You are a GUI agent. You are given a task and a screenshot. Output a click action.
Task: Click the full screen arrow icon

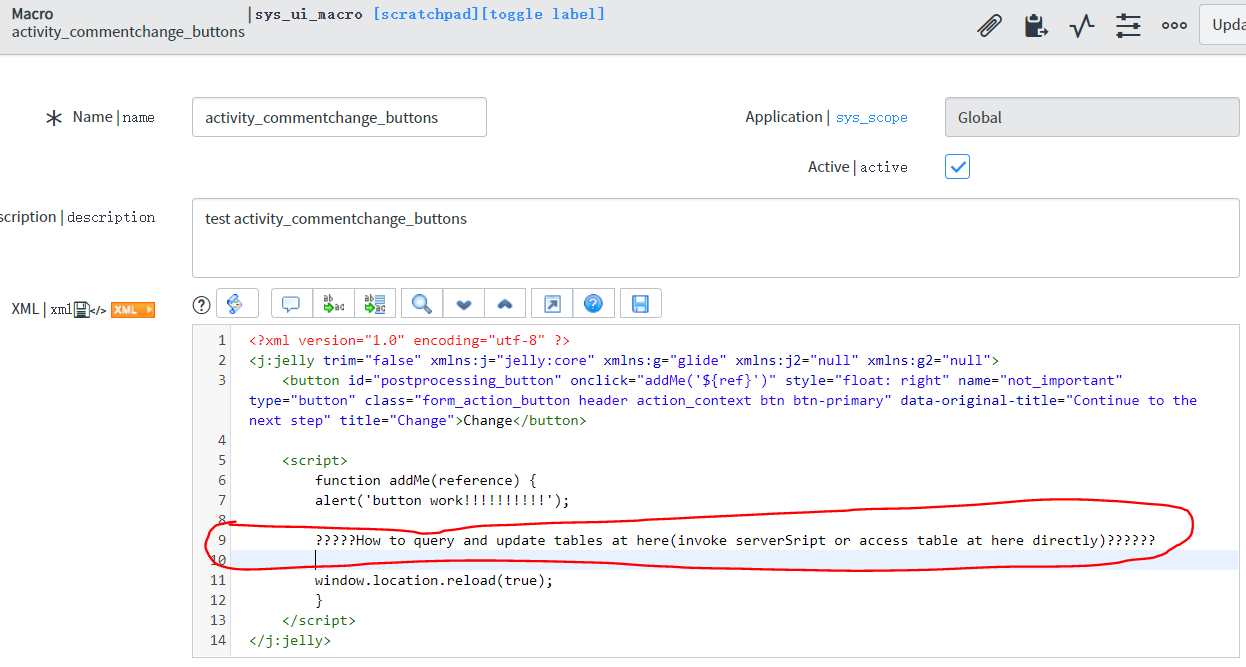click(x=552, y=304)
